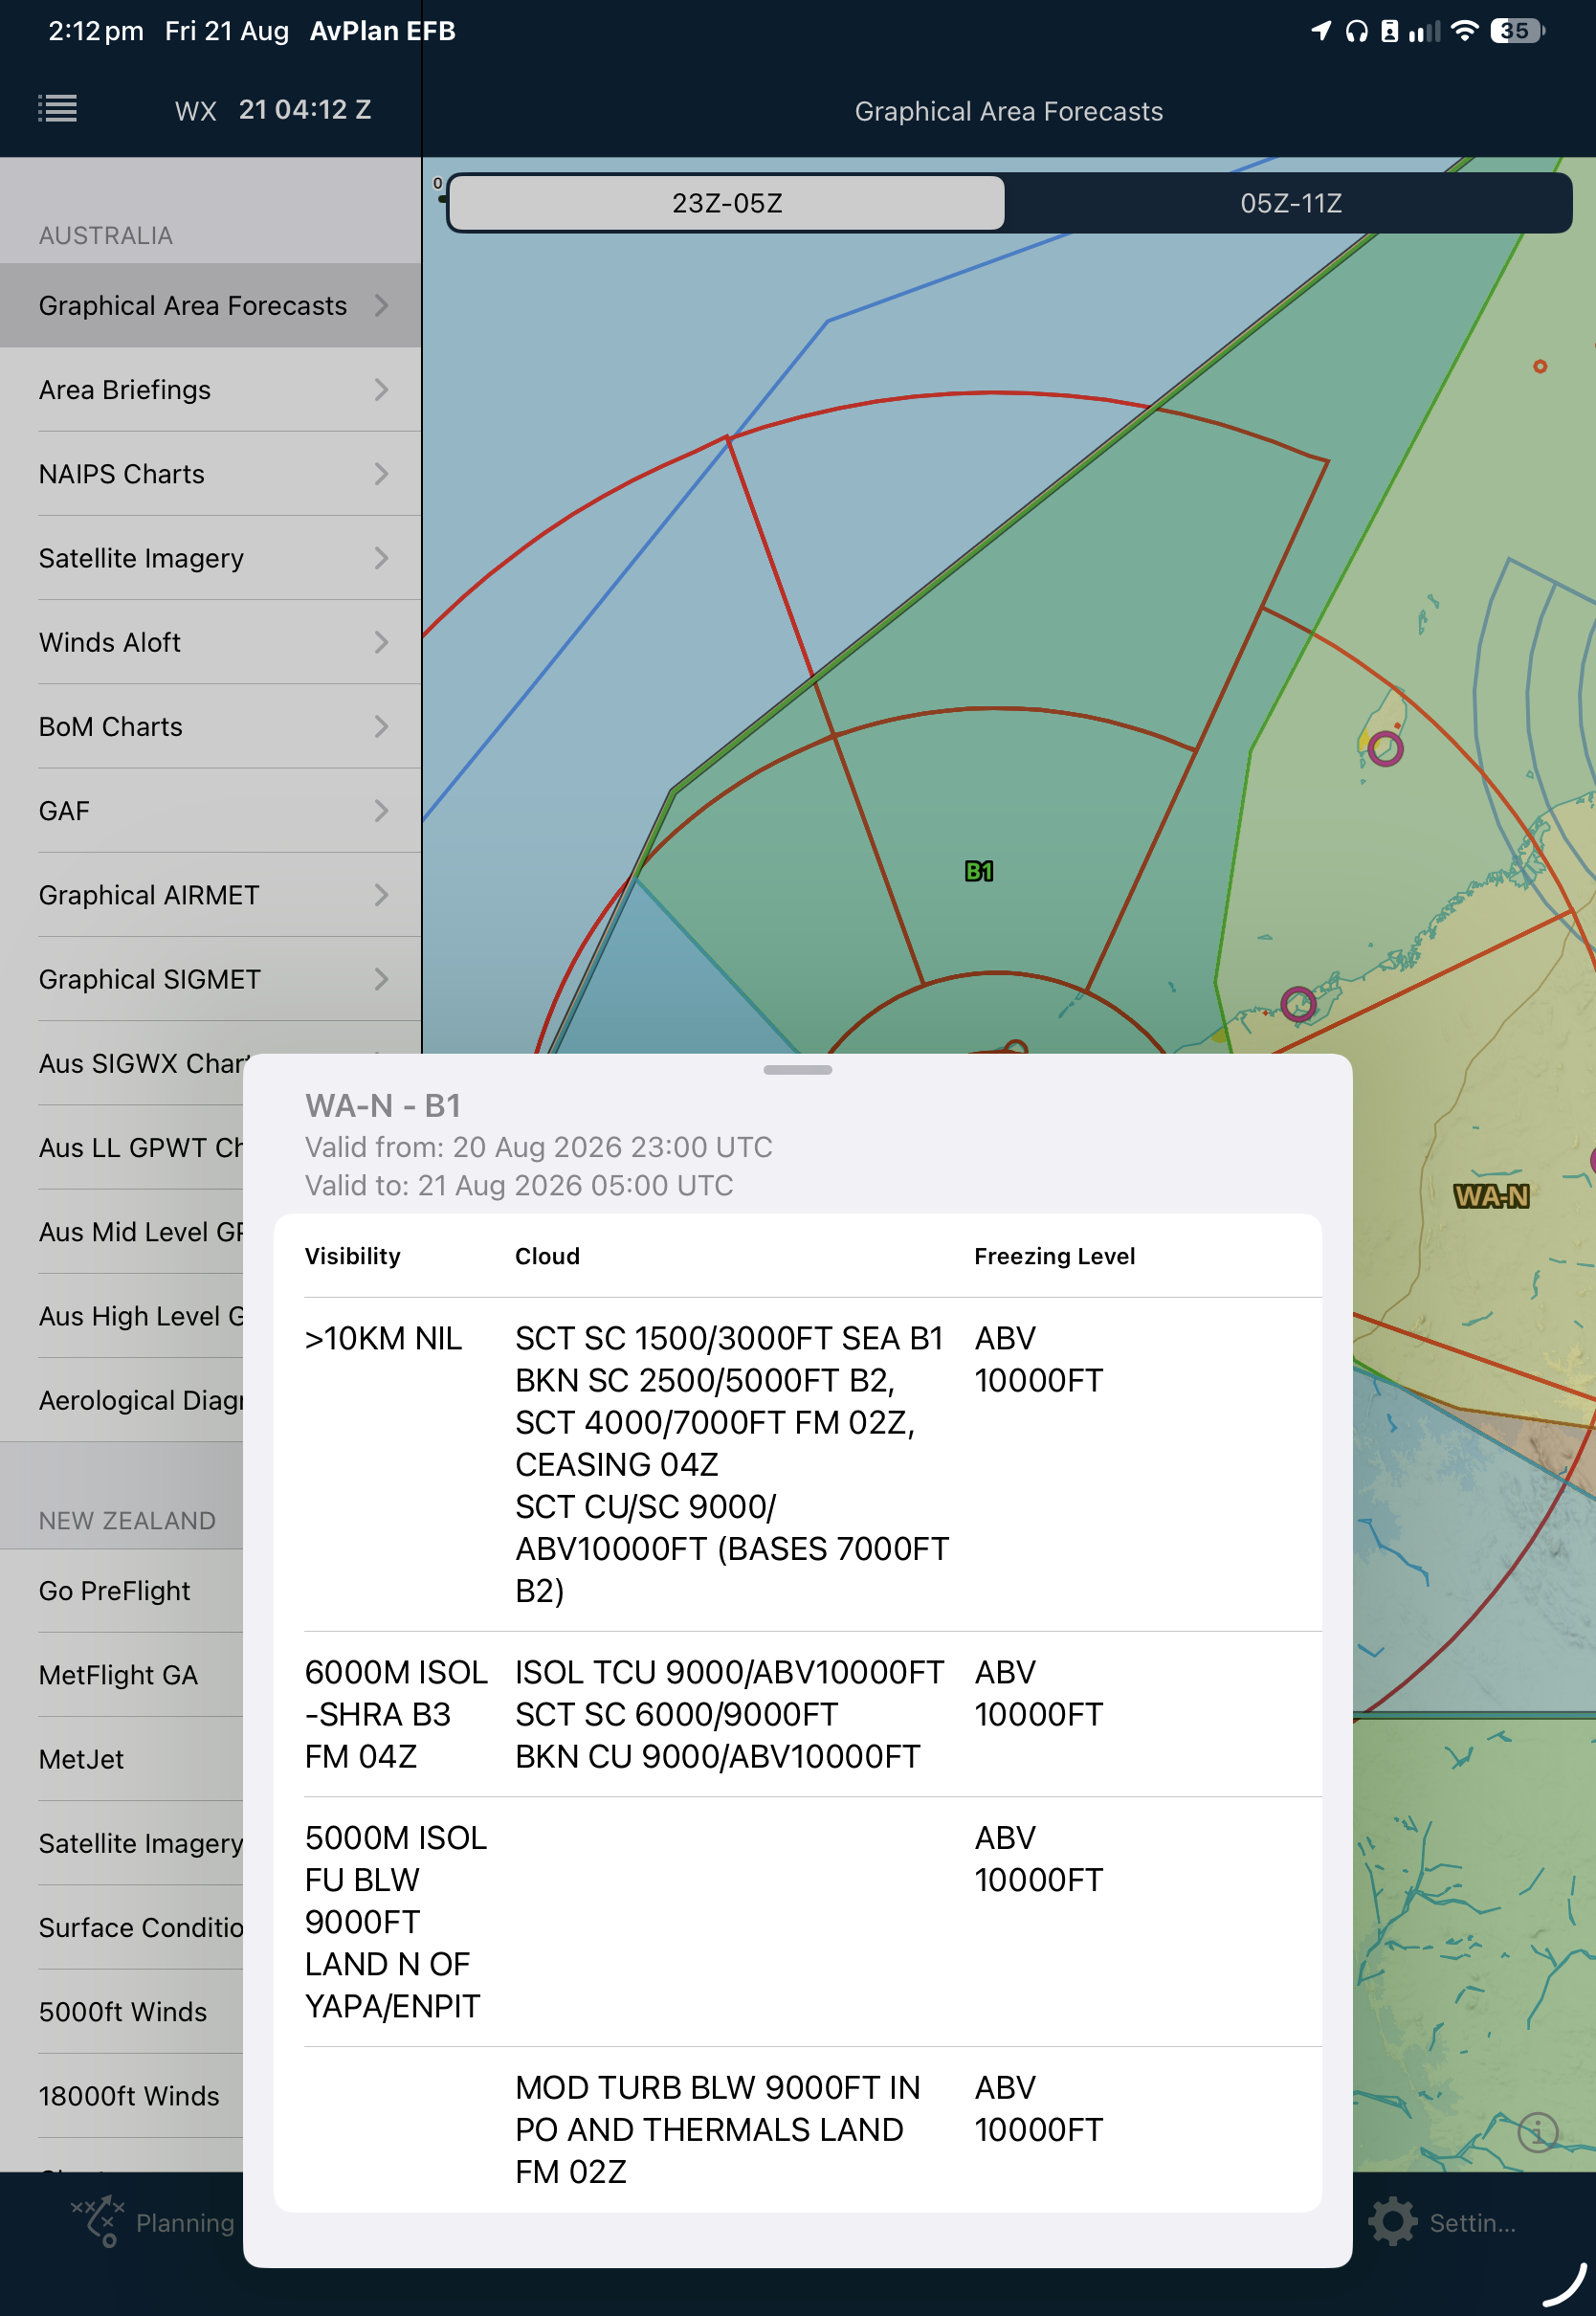
Task: Open Graphical Area Forecasts in sidebar
Action: 210,305
